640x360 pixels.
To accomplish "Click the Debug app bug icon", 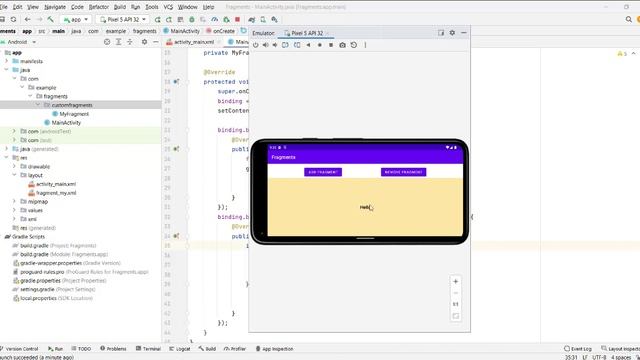I will 192,19.
